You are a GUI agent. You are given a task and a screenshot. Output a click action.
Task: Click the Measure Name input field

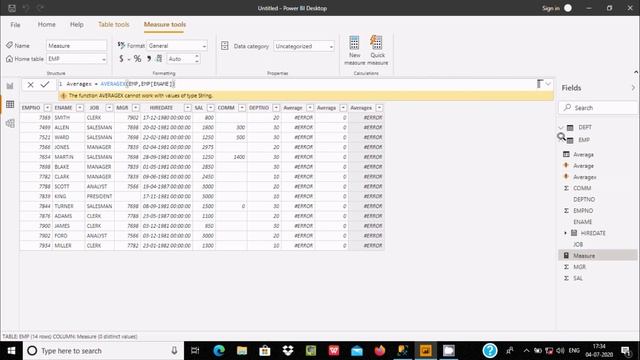coord(77,46)
